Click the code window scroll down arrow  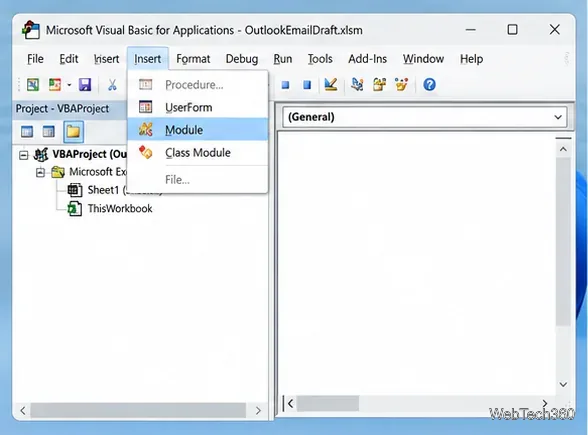coord(563,384)
